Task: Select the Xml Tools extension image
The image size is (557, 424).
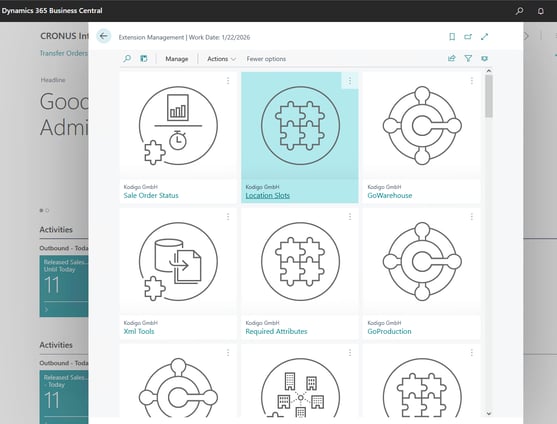Action: coord(178,262)
